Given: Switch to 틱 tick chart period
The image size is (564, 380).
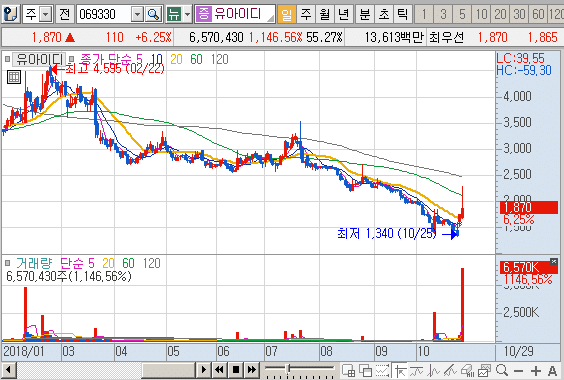Looking at the screenshot, I should tap(403, 14).
